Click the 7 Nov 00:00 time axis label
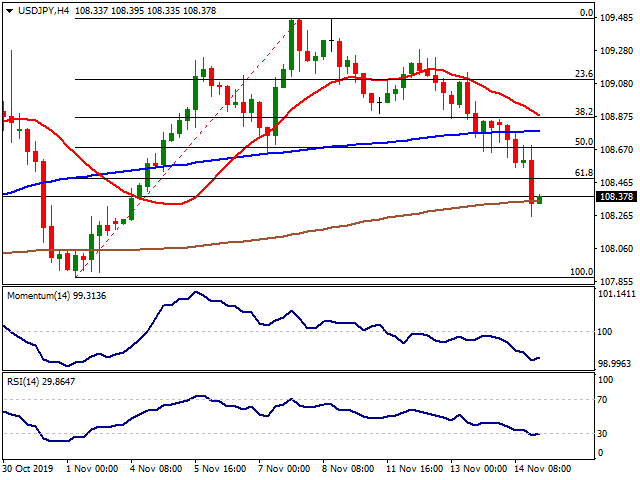640x480 pixels. pos(284,469)
